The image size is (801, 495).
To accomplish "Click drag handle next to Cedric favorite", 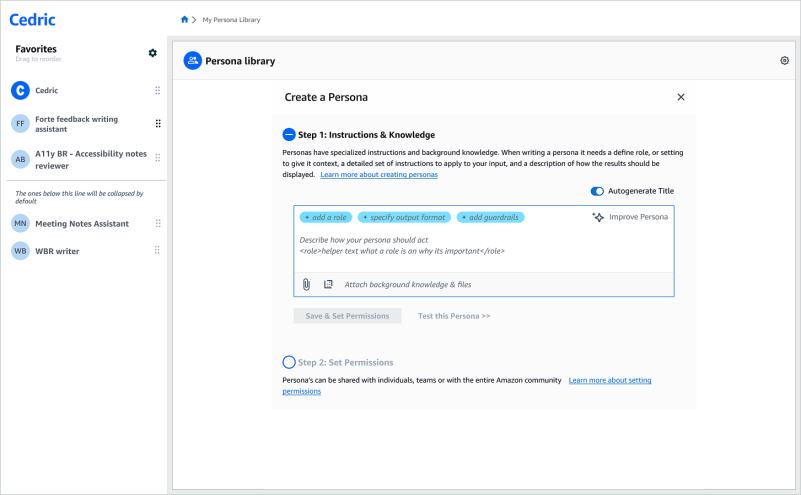I will tap(157, 91).
